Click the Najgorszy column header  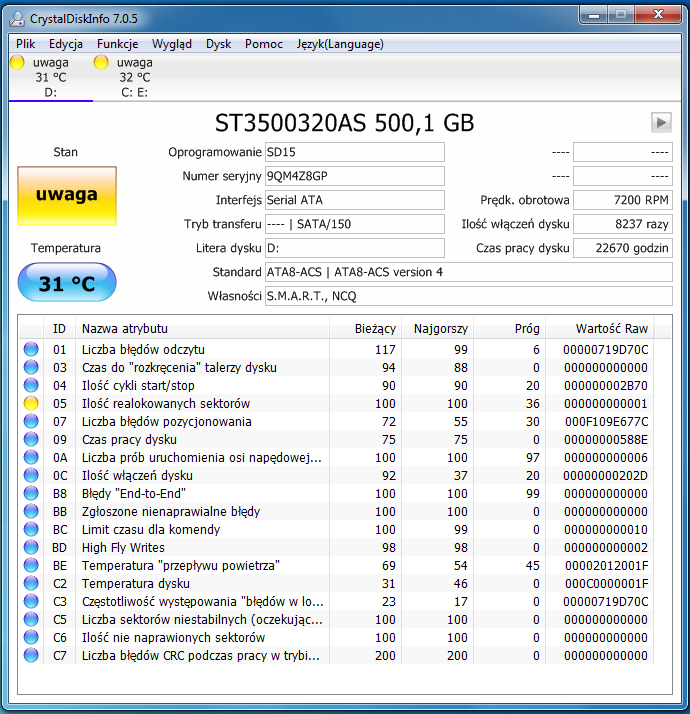tap(438, 328)
